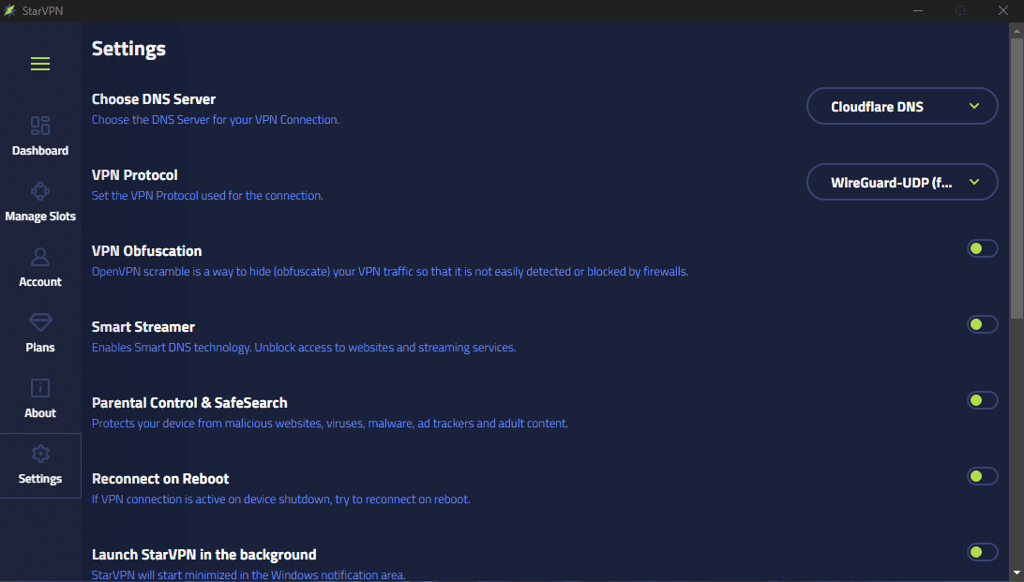Click the vertical scrollbar thumb
This screenshot has width=1024, height=582.
click(1017, 178)
